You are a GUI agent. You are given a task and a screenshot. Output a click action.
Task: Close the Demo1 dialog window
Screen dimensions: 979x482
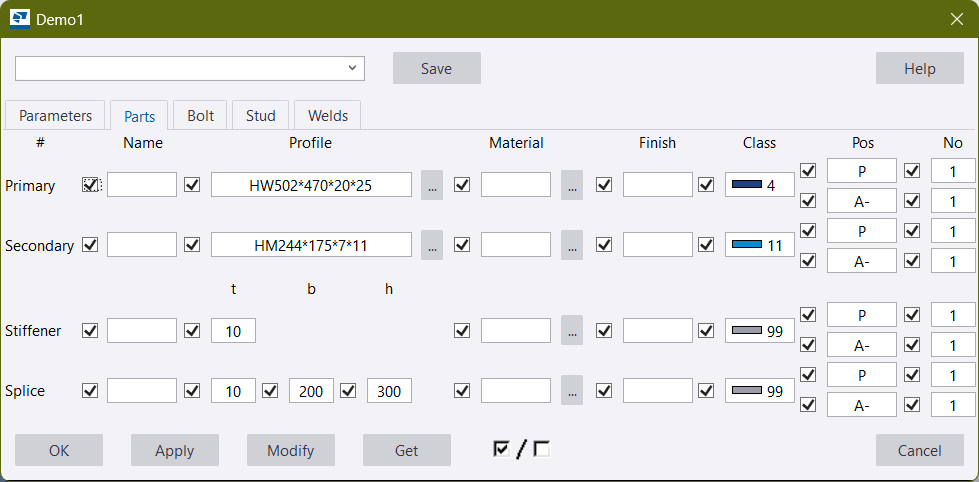pyautogui.click(x=957, y=19)
